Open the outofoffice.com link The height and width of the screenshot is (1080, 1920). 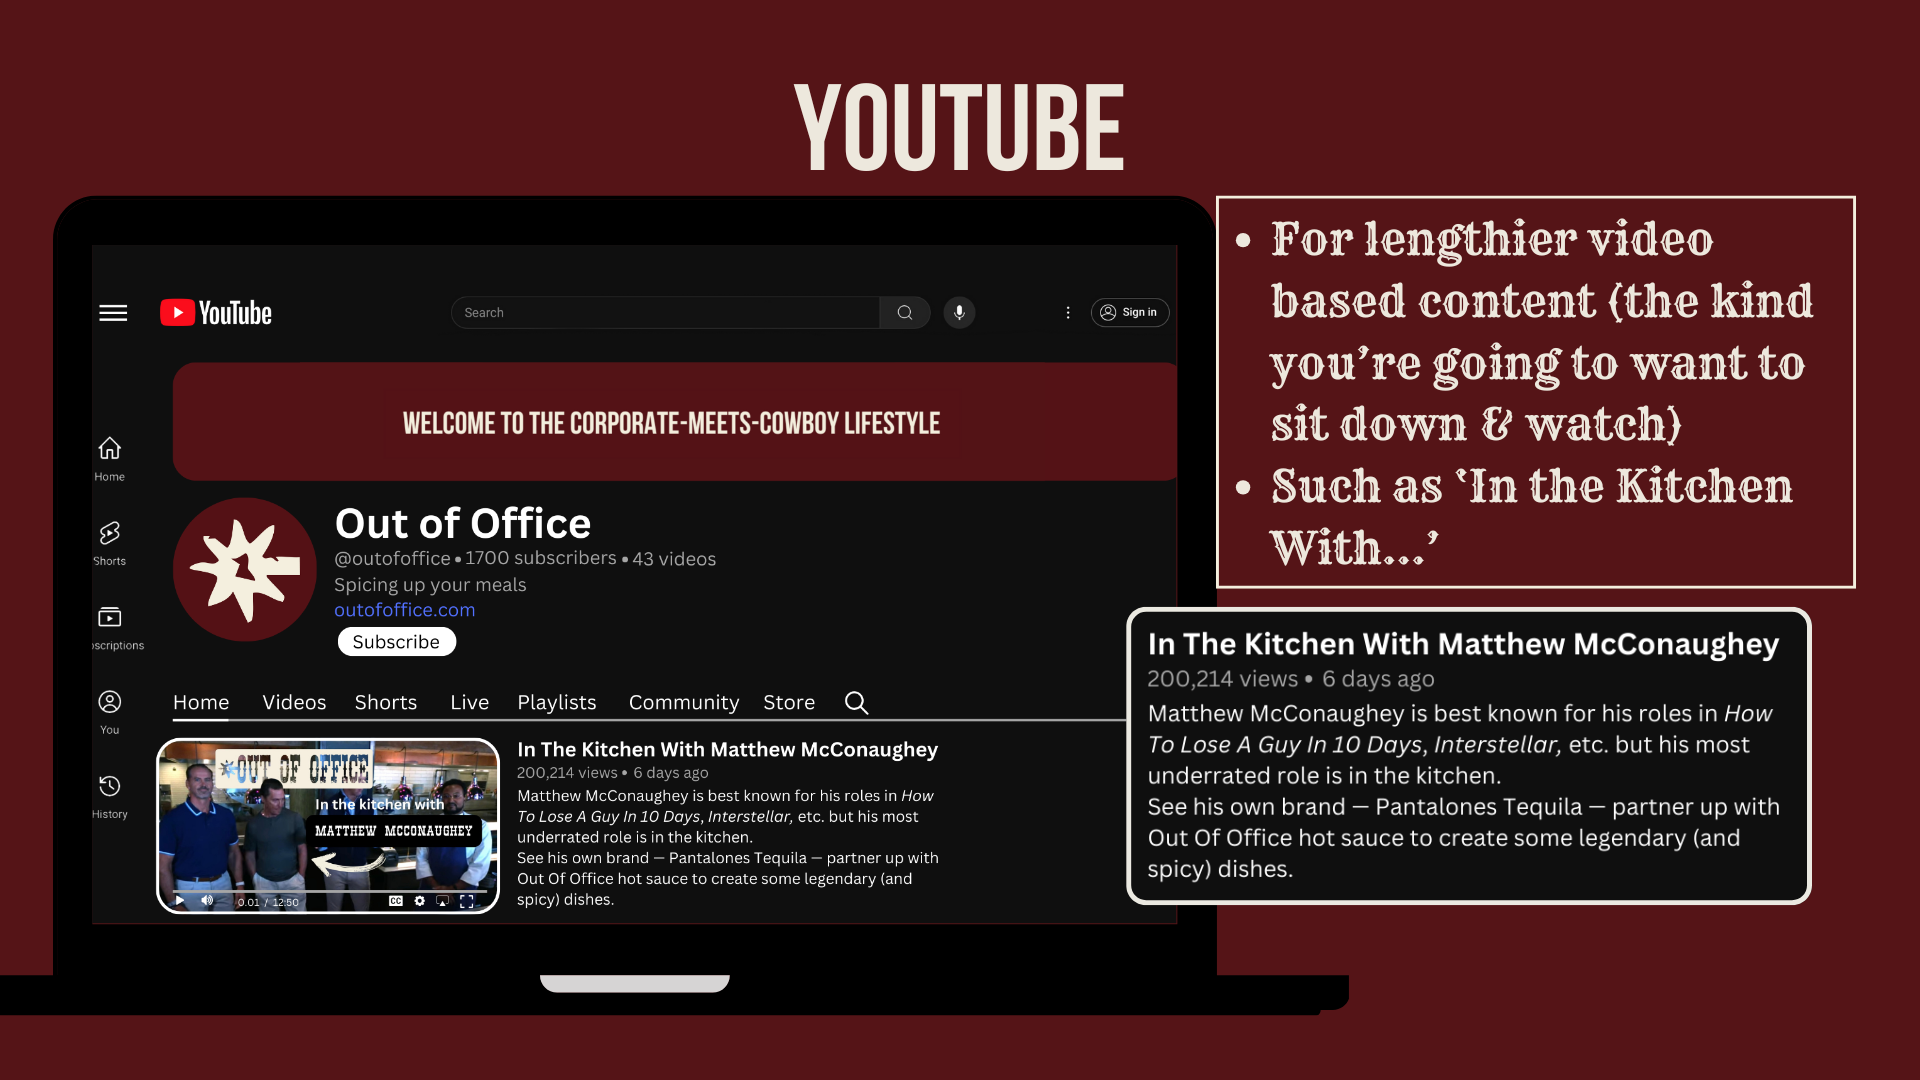click(x=404, y=610)
